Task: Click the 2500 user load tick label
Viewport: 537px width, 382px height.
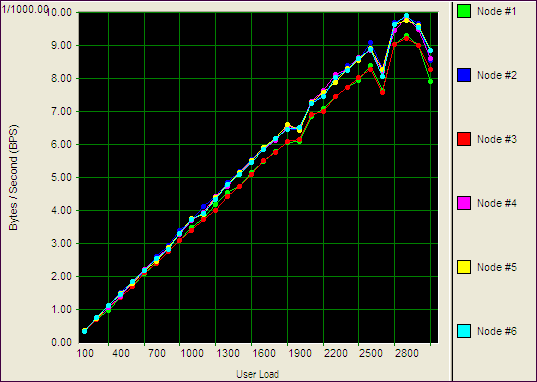Action: pyautogui.click(x=371, y=353)
